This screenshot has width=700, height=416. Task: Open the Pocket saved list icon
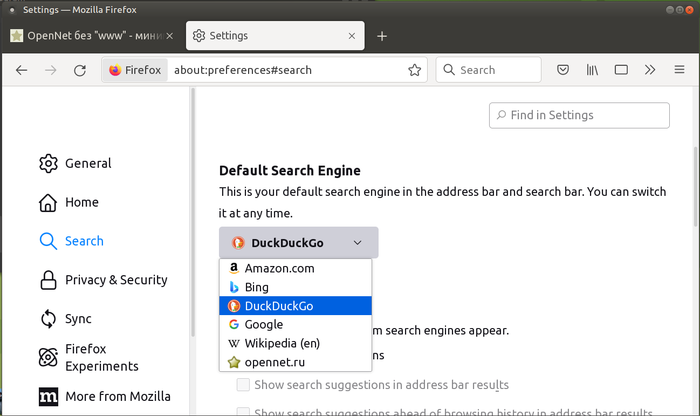pyautogui.click(x=563, y=70)
